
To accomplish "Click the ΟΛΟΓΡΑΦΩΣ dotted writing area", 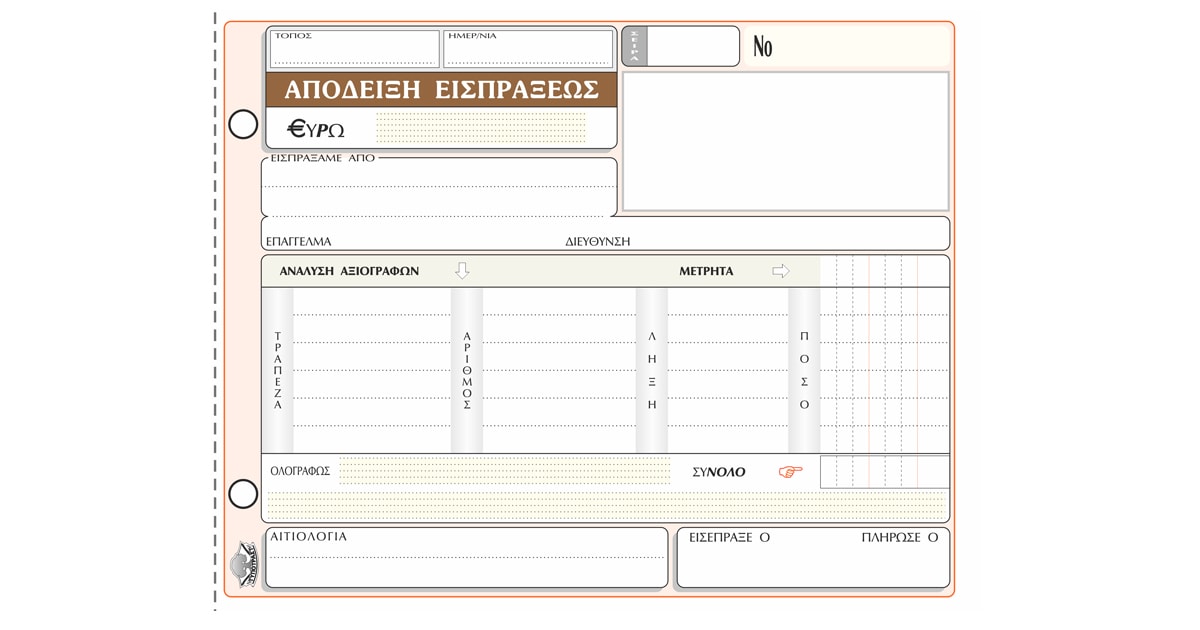I will pyautogui.click(x=504, y=470).
